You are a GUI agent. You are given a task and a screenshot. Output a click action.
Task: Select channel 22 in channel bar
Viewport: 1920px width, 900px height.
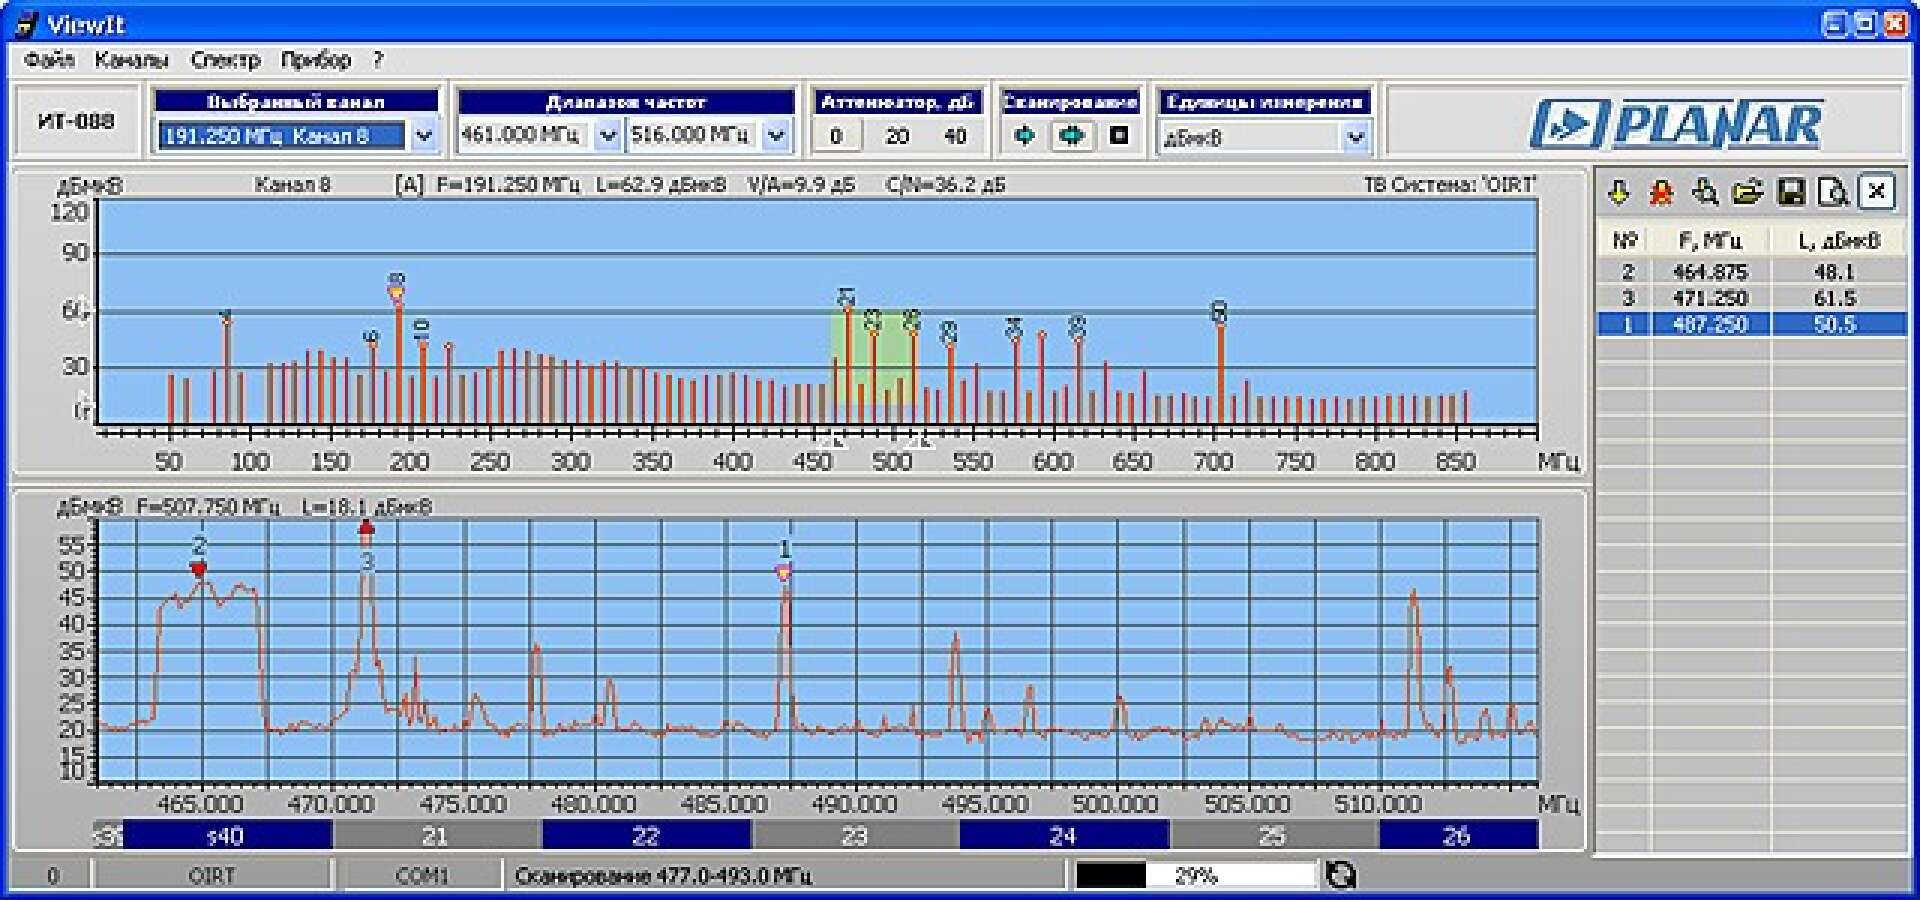coord(646,835)
